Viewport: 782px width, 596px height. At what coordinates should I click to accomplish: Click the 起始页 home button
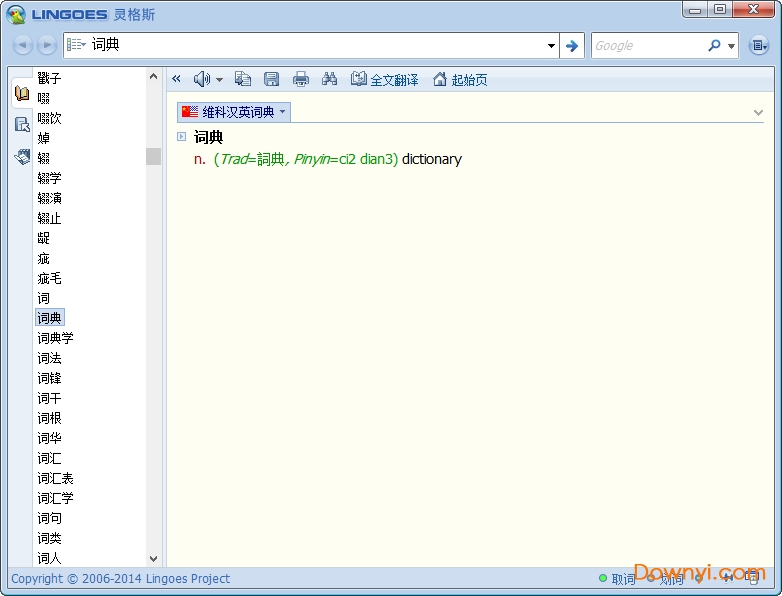460,79
